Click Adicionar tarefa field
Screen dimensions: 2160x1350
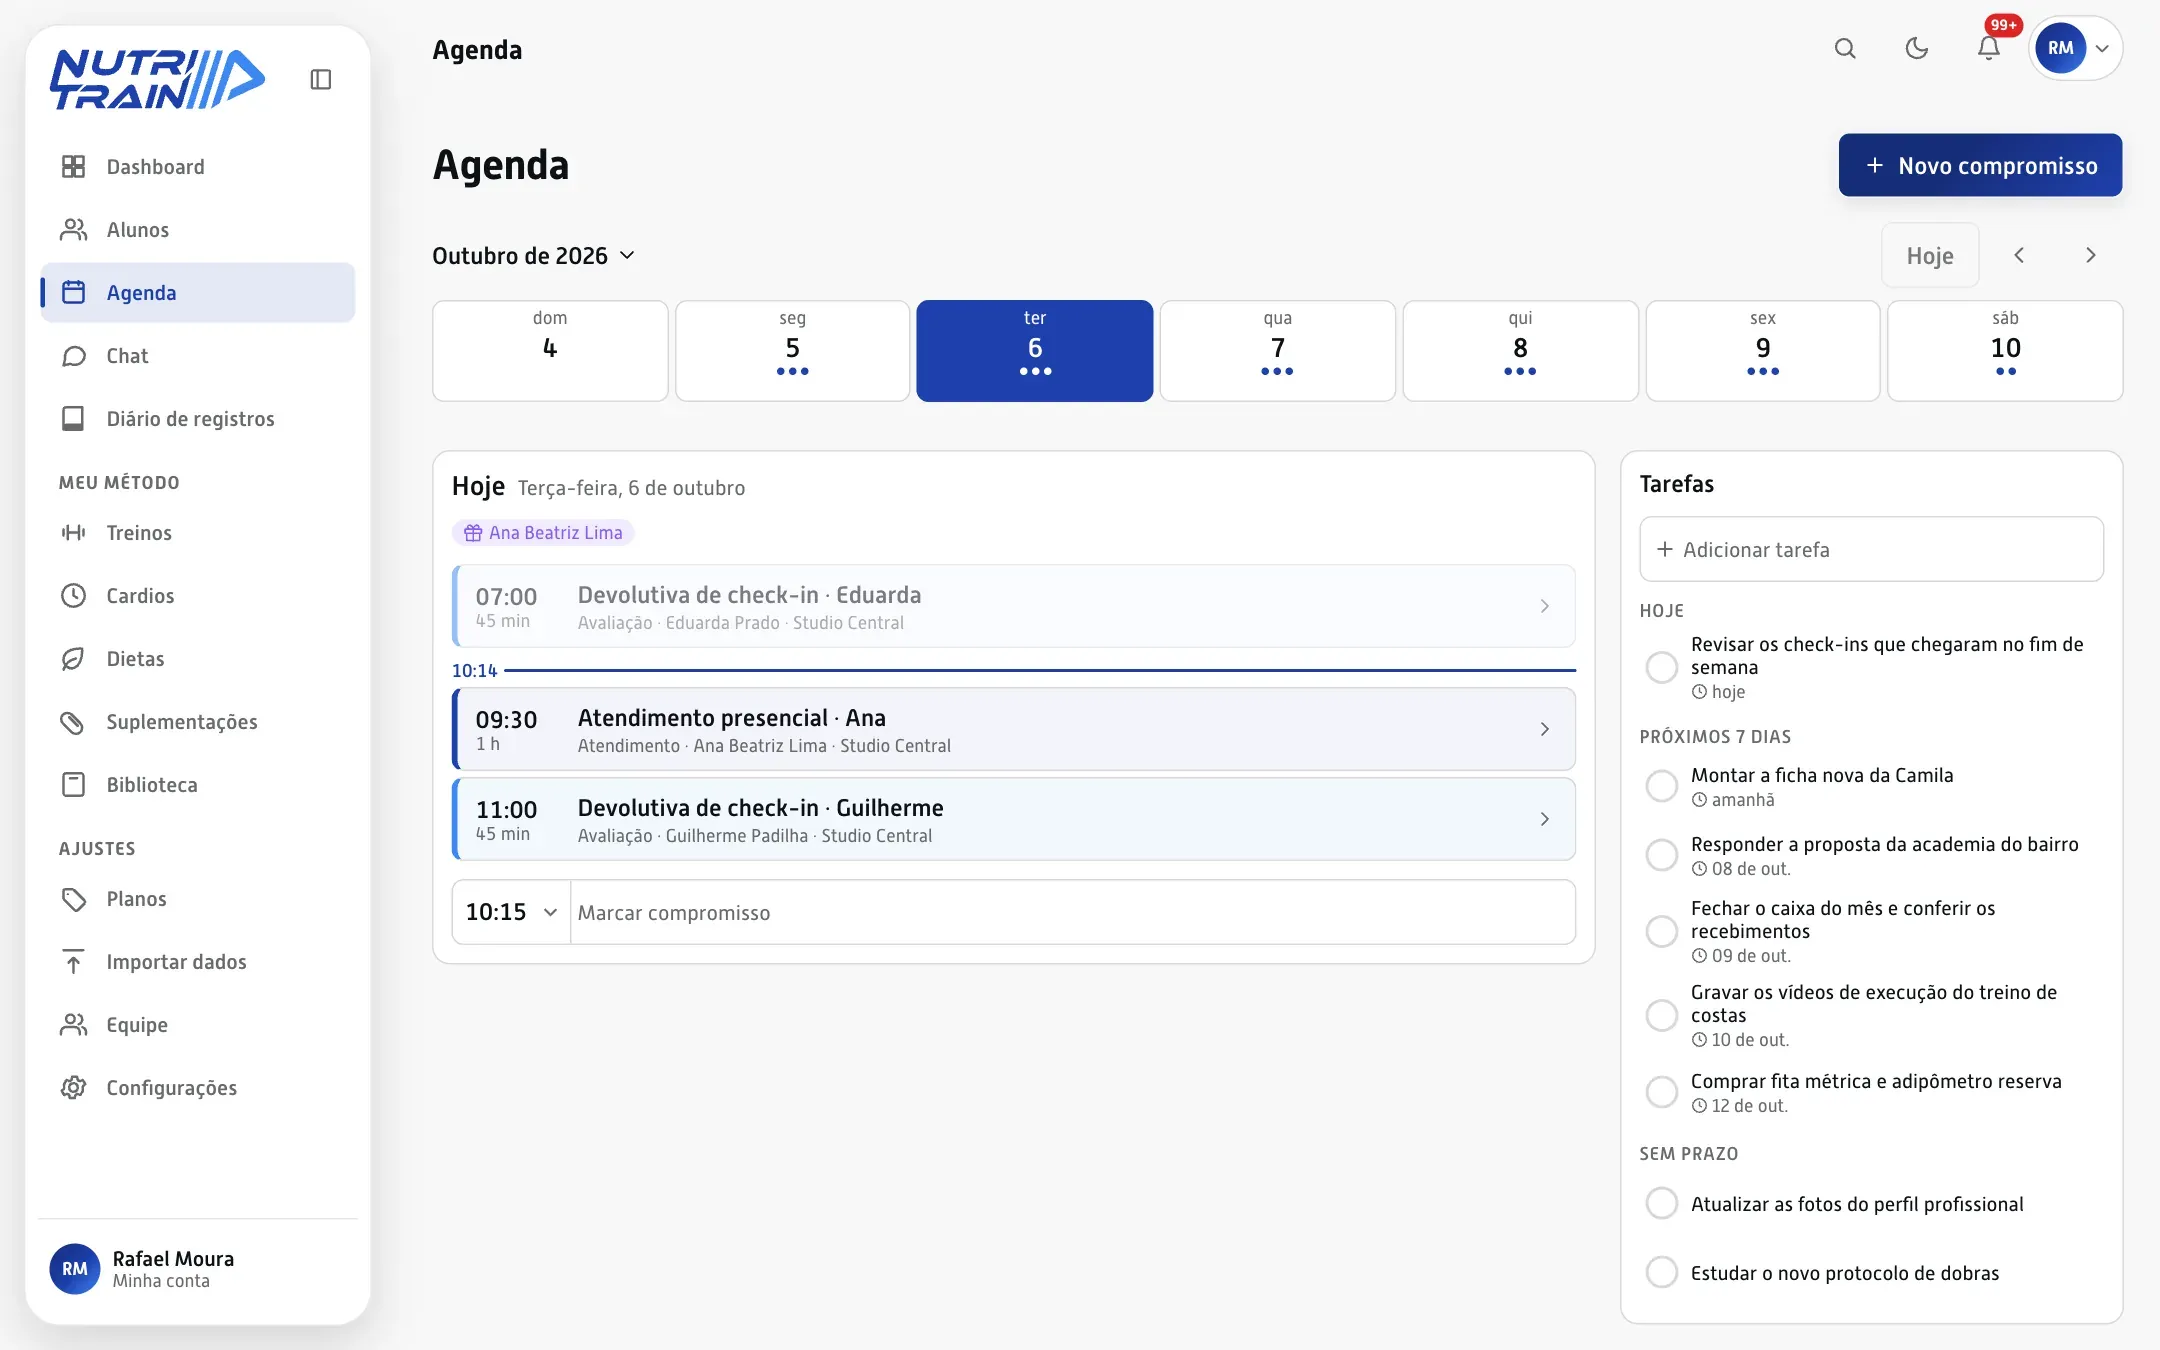pyautogui.click(x=1872, y=549)
